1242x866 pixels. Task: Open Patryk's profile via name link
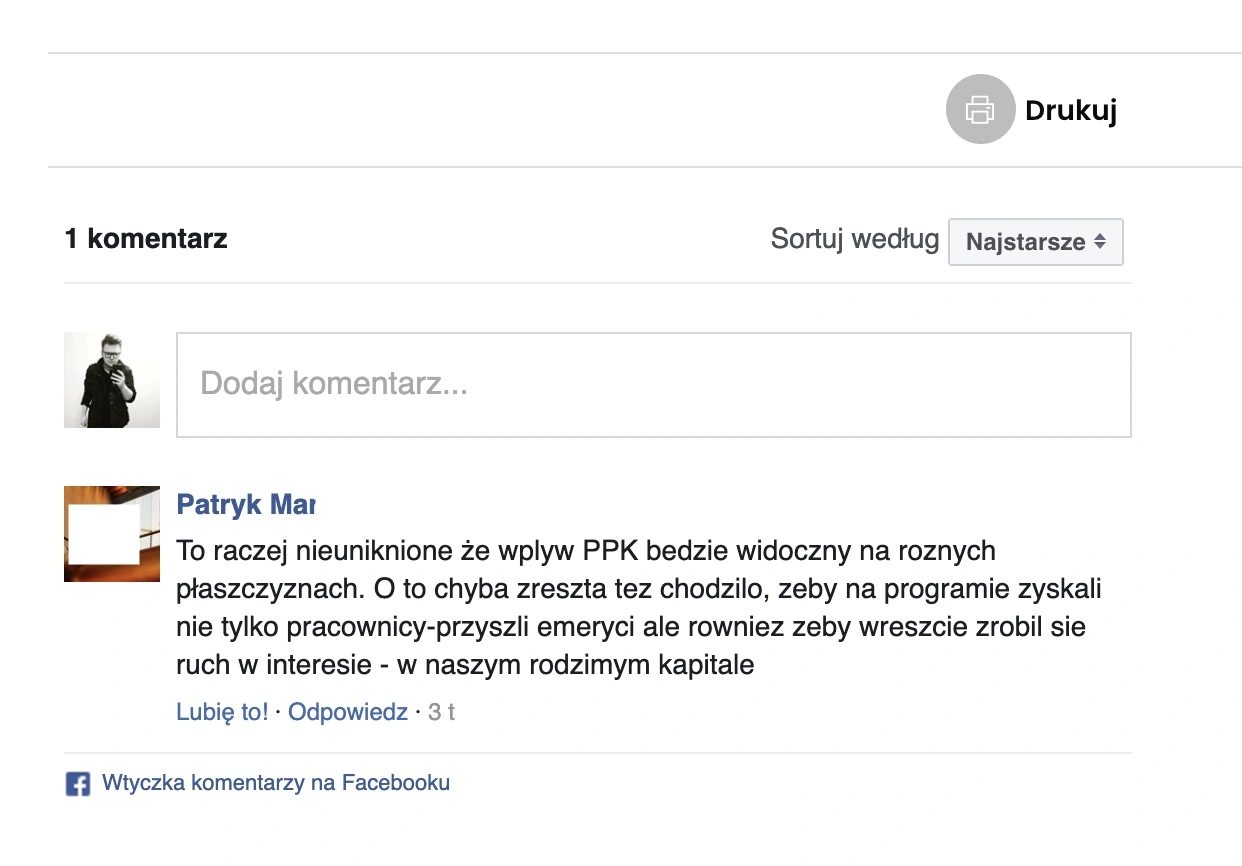[x=245, y=505]
